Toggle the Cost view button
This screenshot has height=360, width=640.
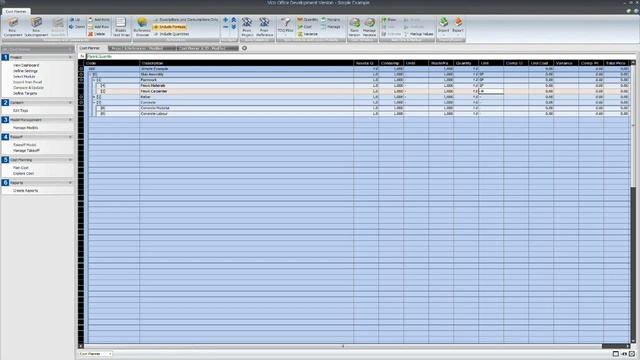click(305, 27)
